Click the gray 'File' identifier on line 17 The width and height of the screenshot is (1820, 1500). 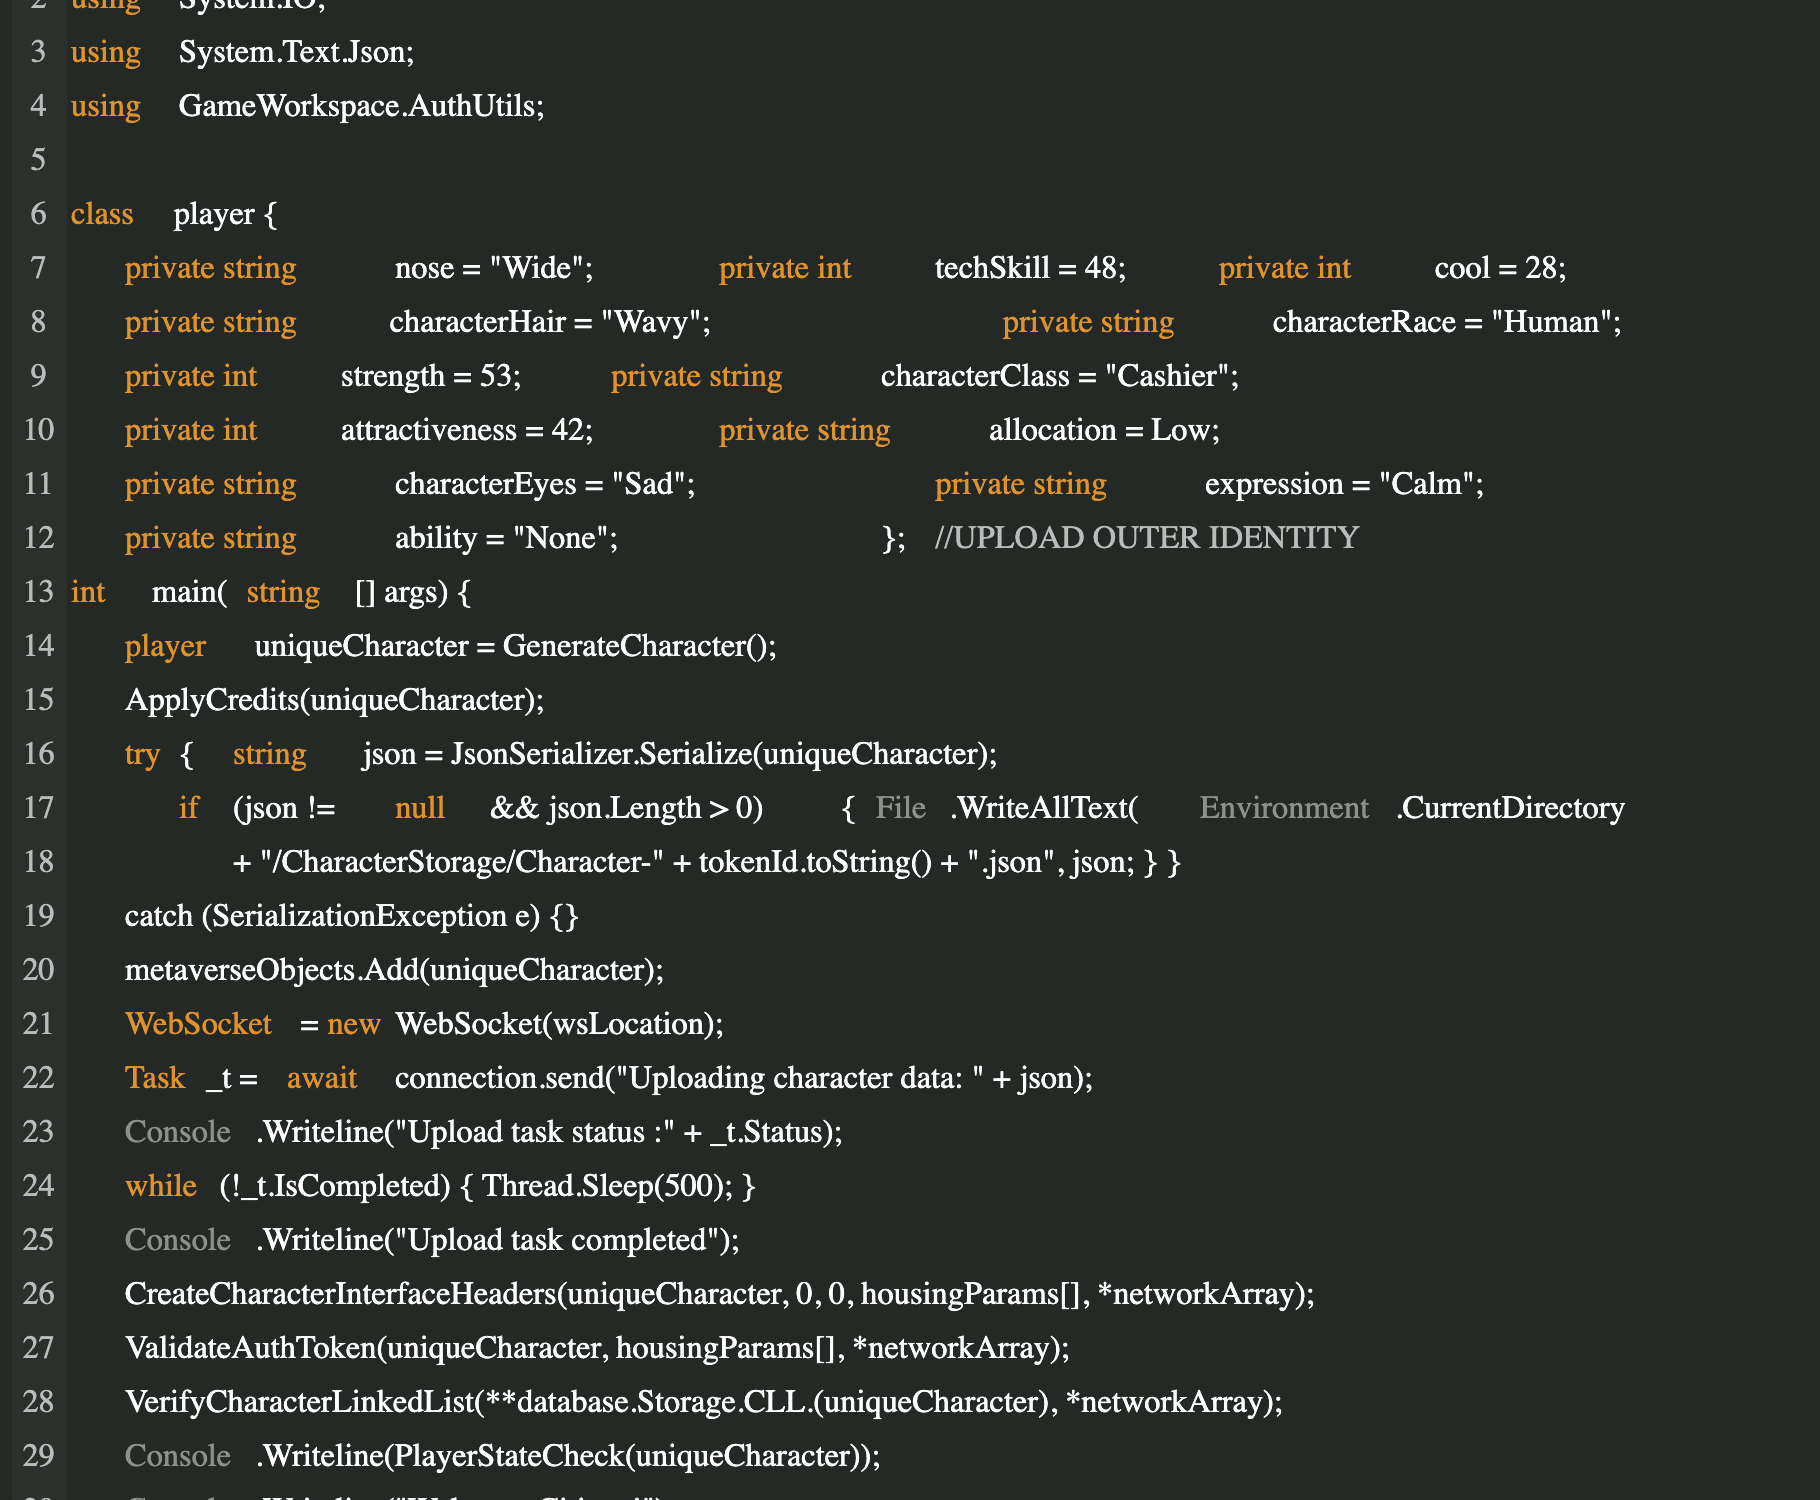(900, 807)
